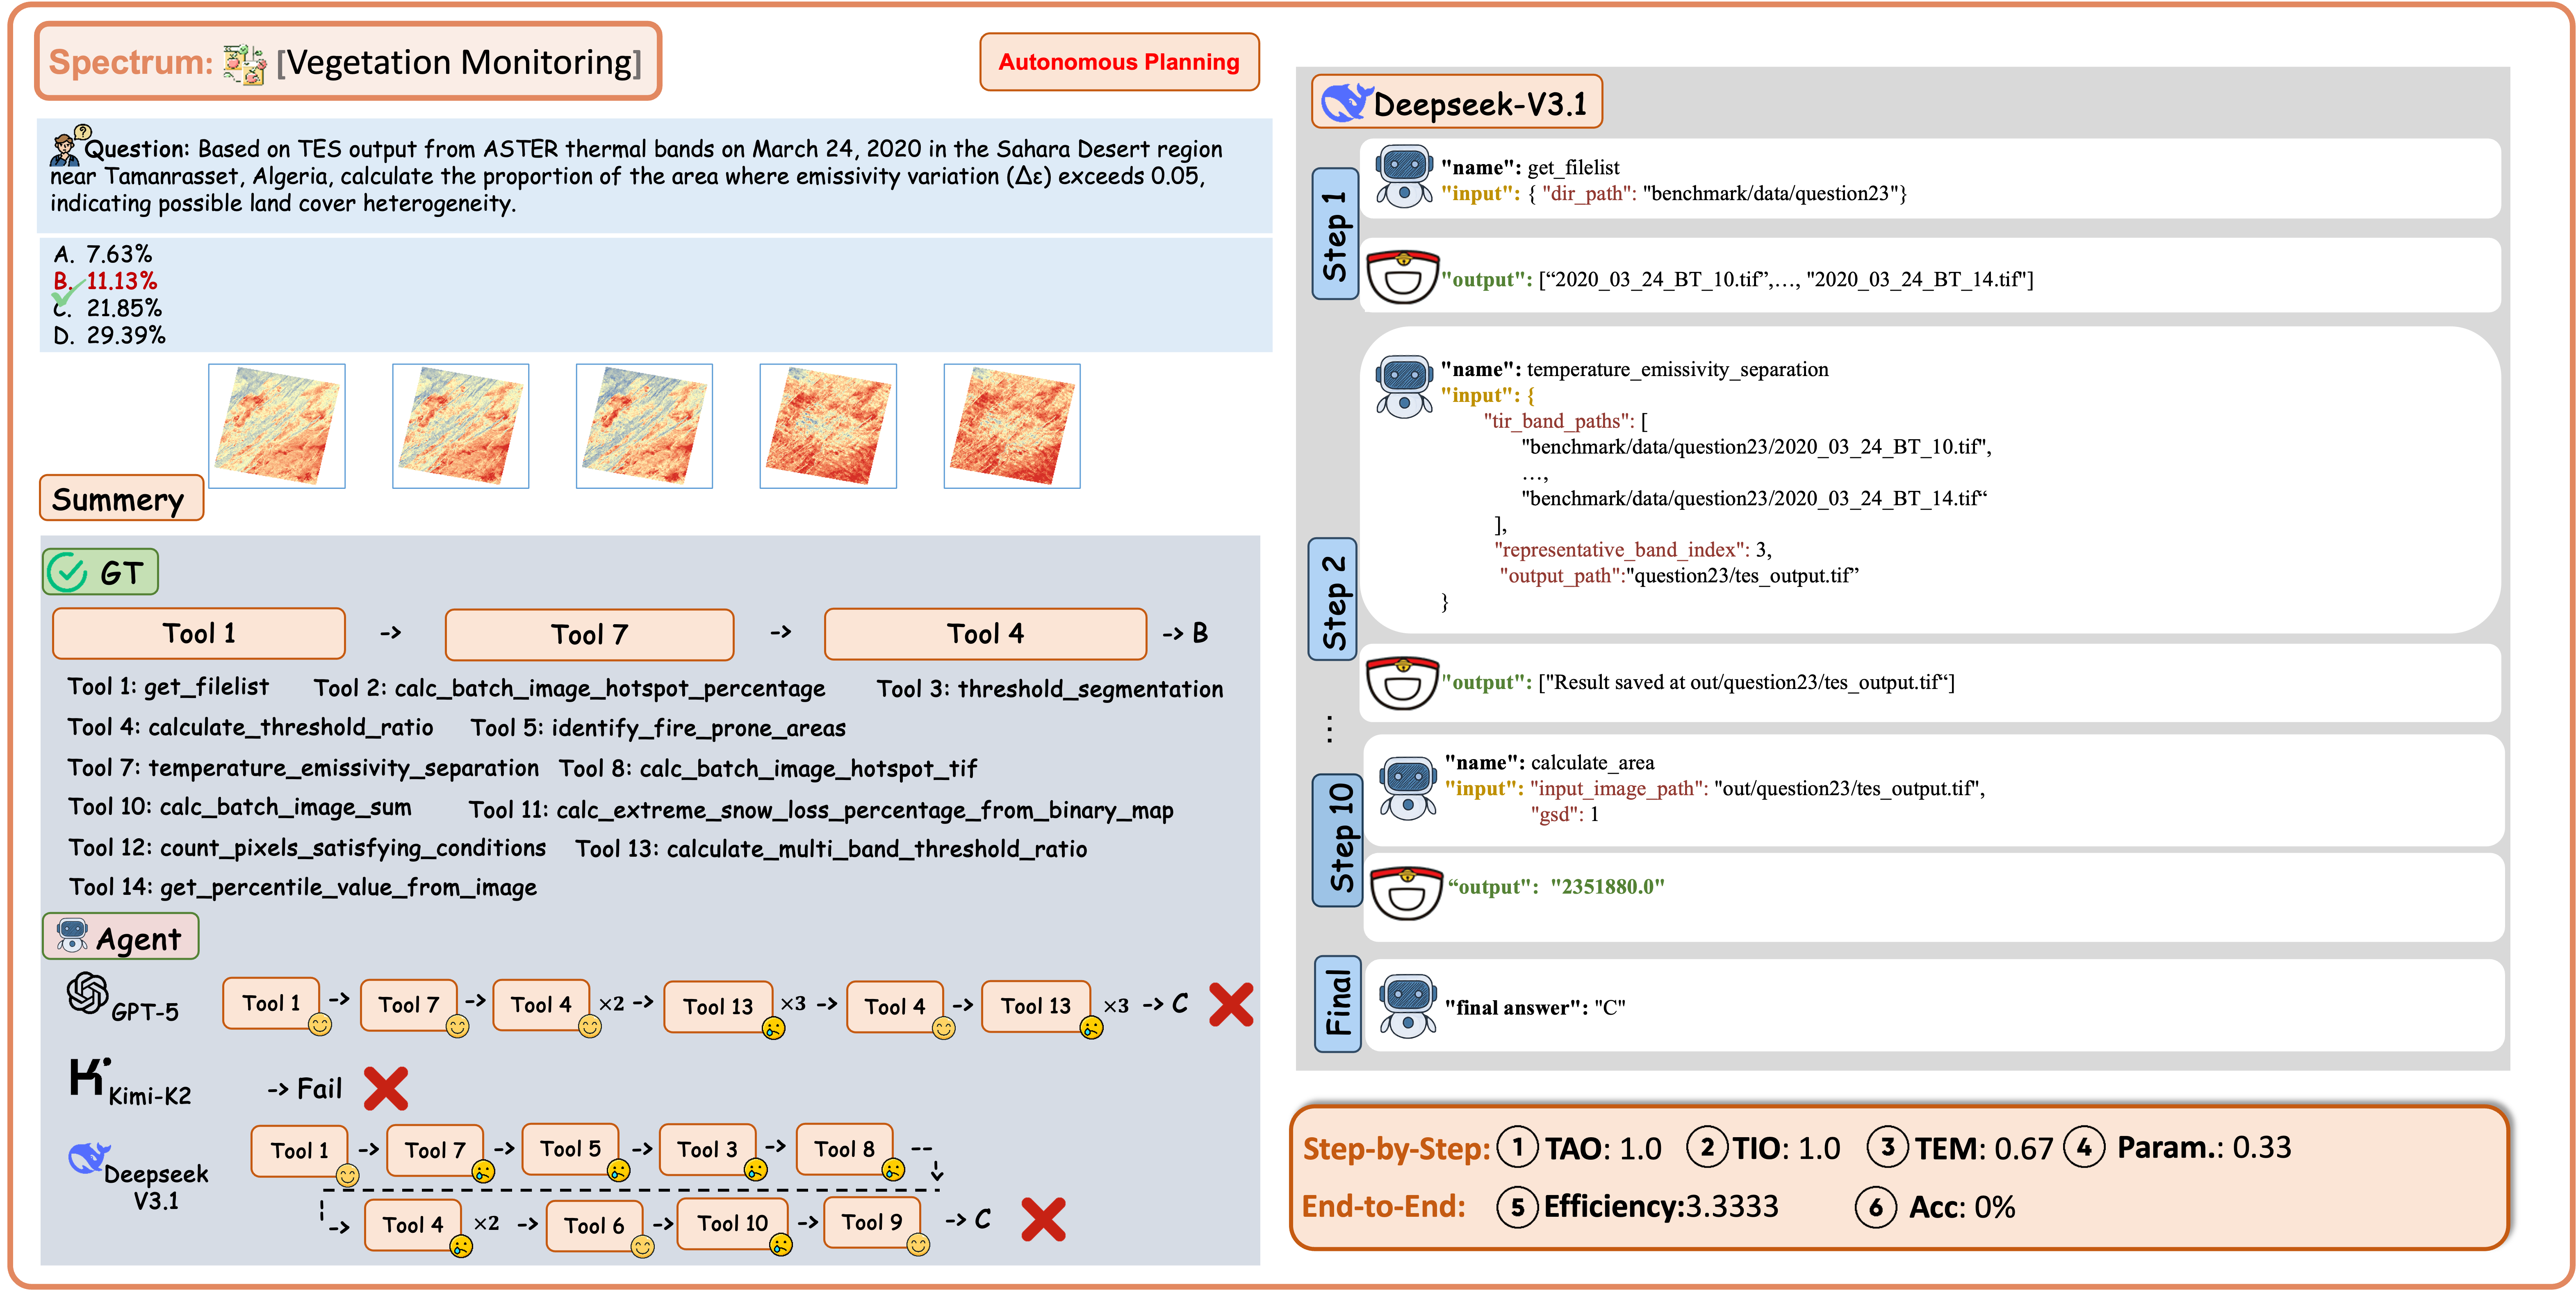
Task: Click the last deep-red thermal thumbnail
Action: [1011, 426]
